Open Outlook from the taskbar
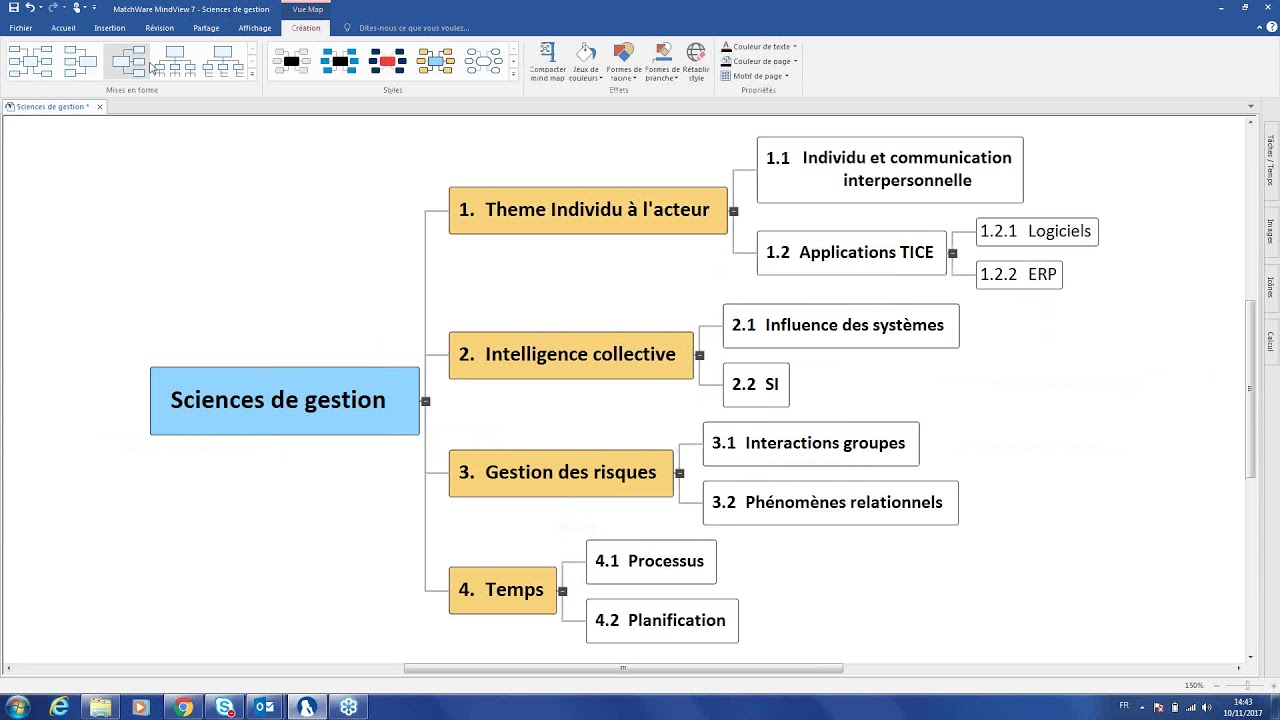This screenshot has width=1280, height=720. [265, 707]
